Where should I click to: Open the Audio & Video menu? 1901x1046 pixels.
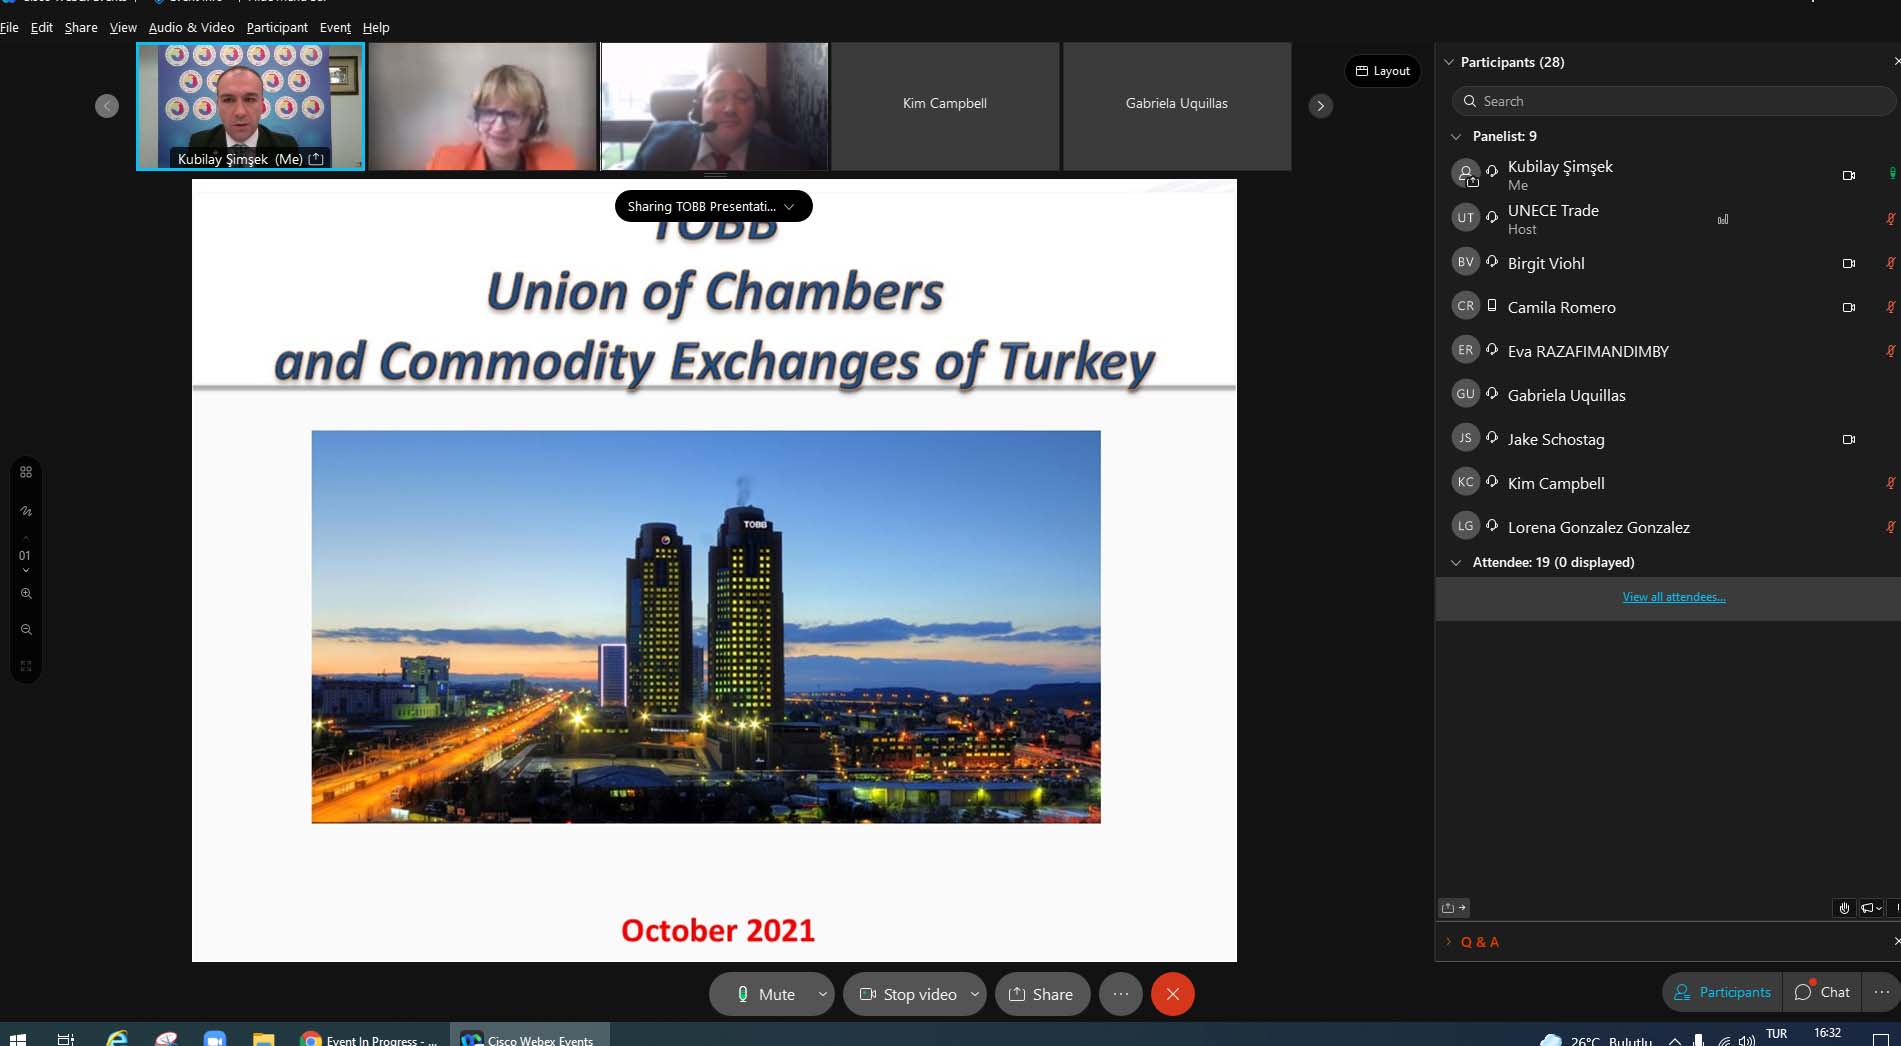click(191, 27)
